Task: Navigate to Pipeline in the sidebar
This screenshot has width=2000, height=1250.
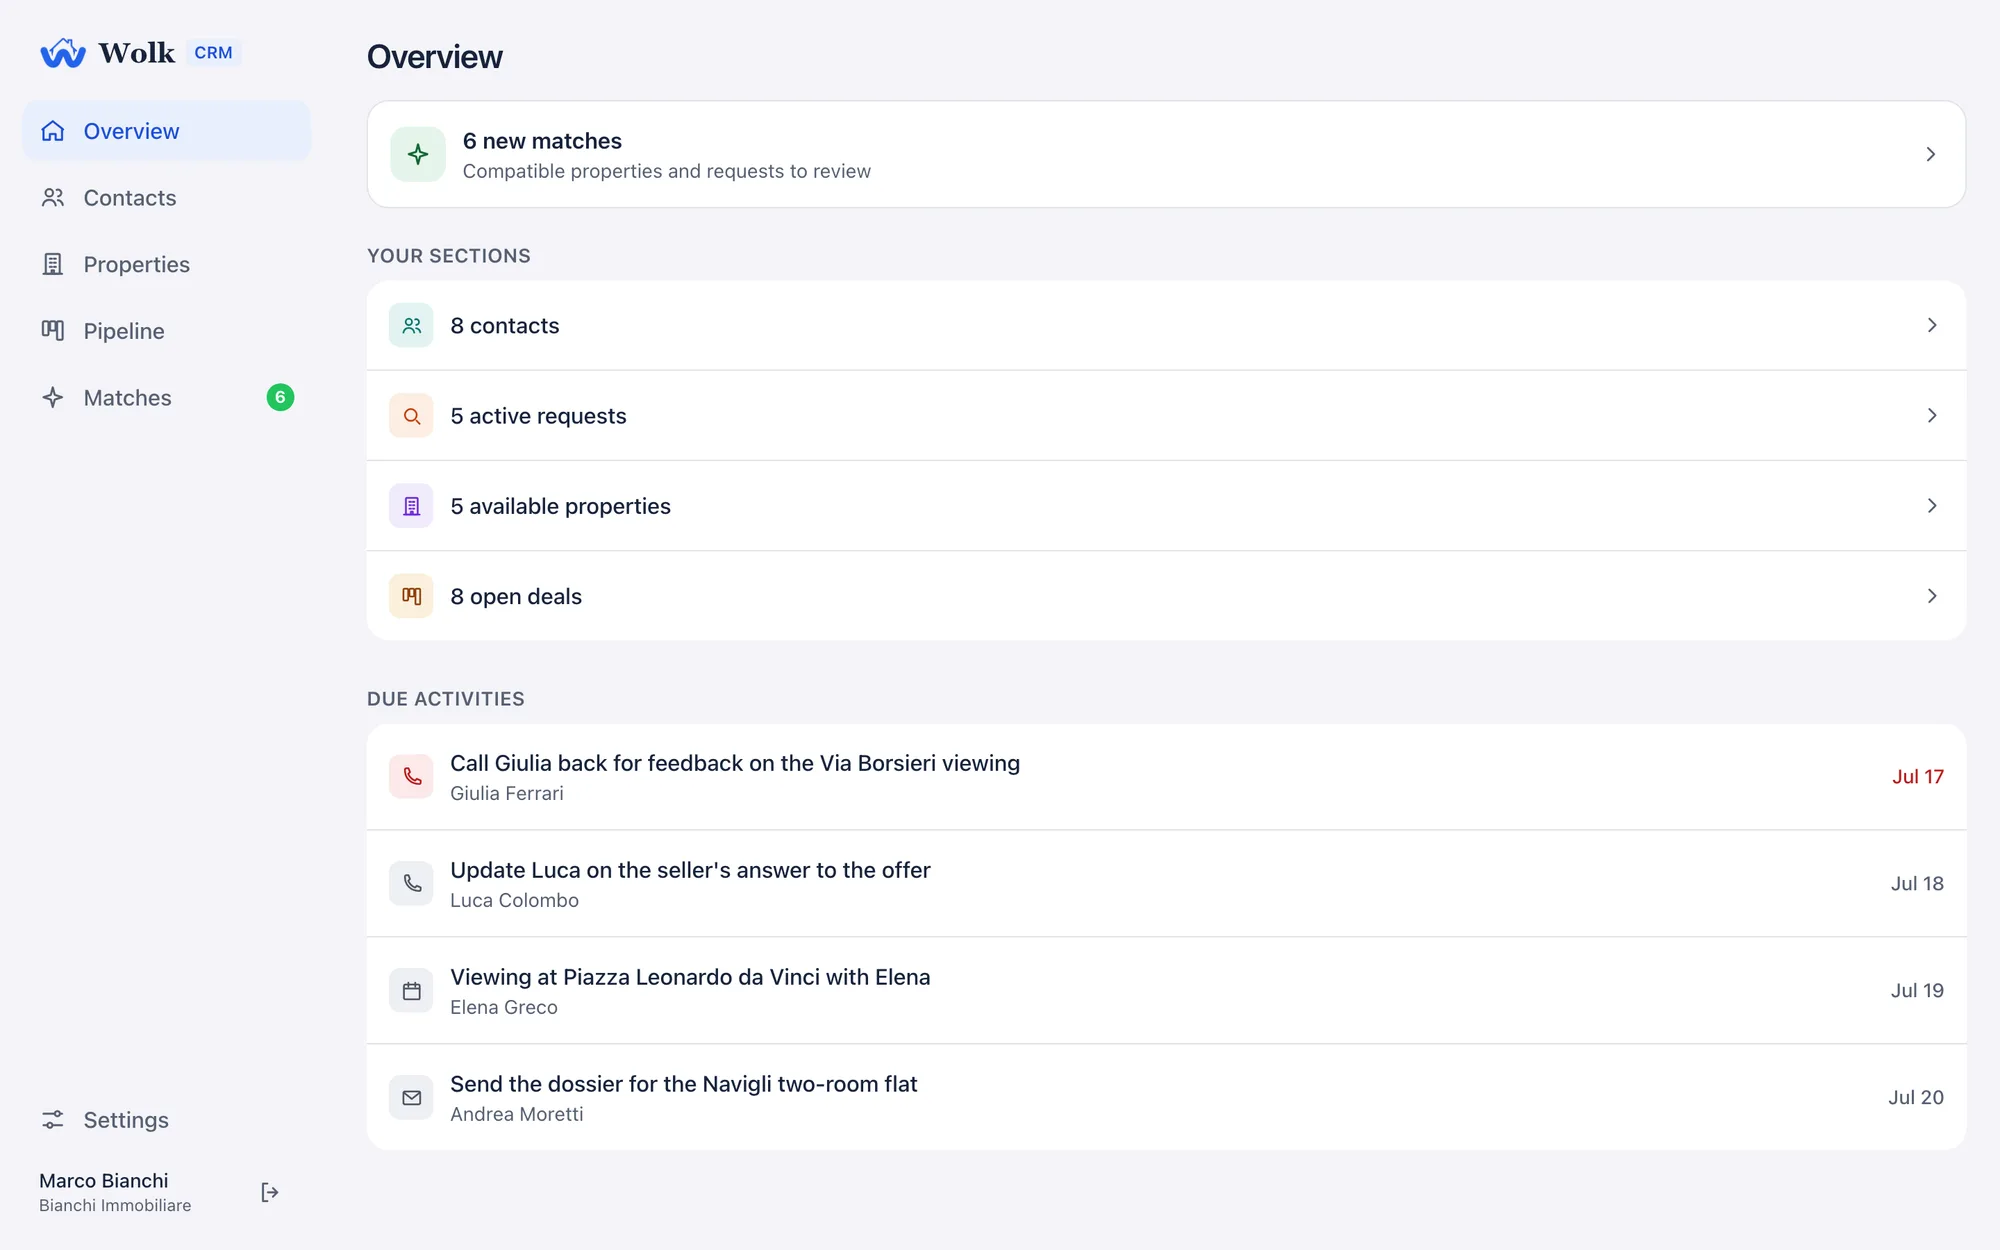Action: click(166, 331)
